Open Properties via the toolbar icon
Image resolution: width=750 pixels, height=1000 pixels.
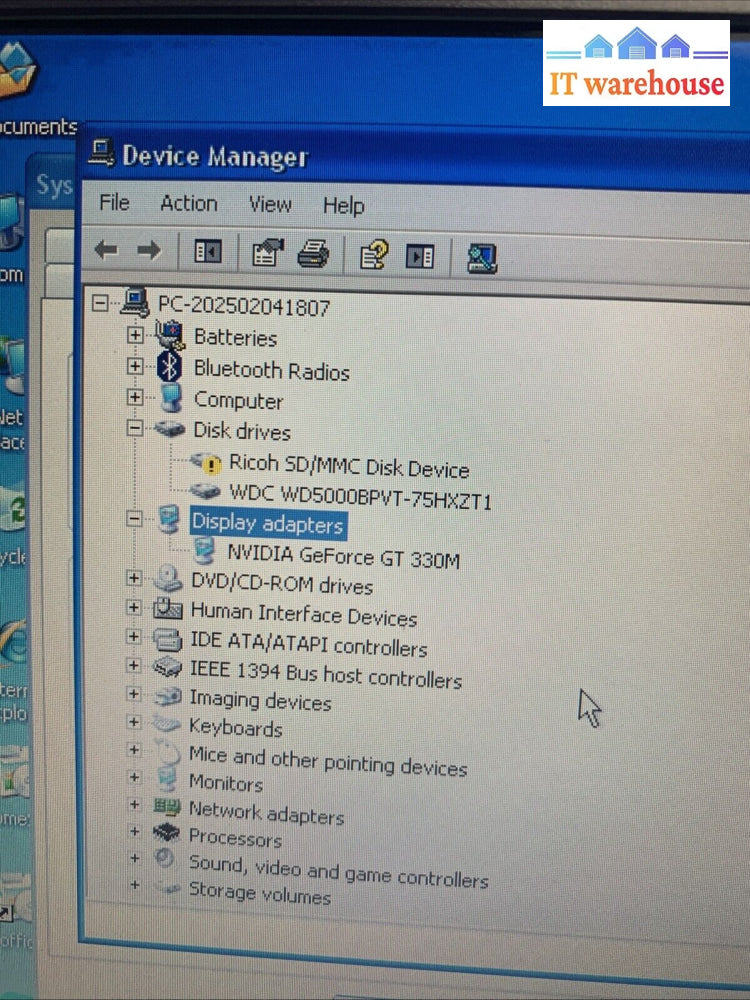click(266, 254)
